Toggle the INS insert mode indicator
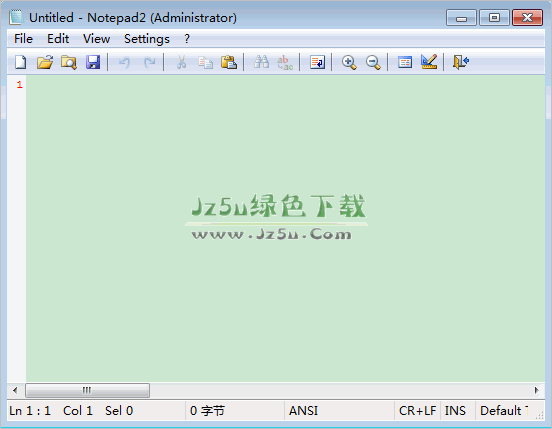The width and height of the screenshot is (552, 429). [458, 411]
